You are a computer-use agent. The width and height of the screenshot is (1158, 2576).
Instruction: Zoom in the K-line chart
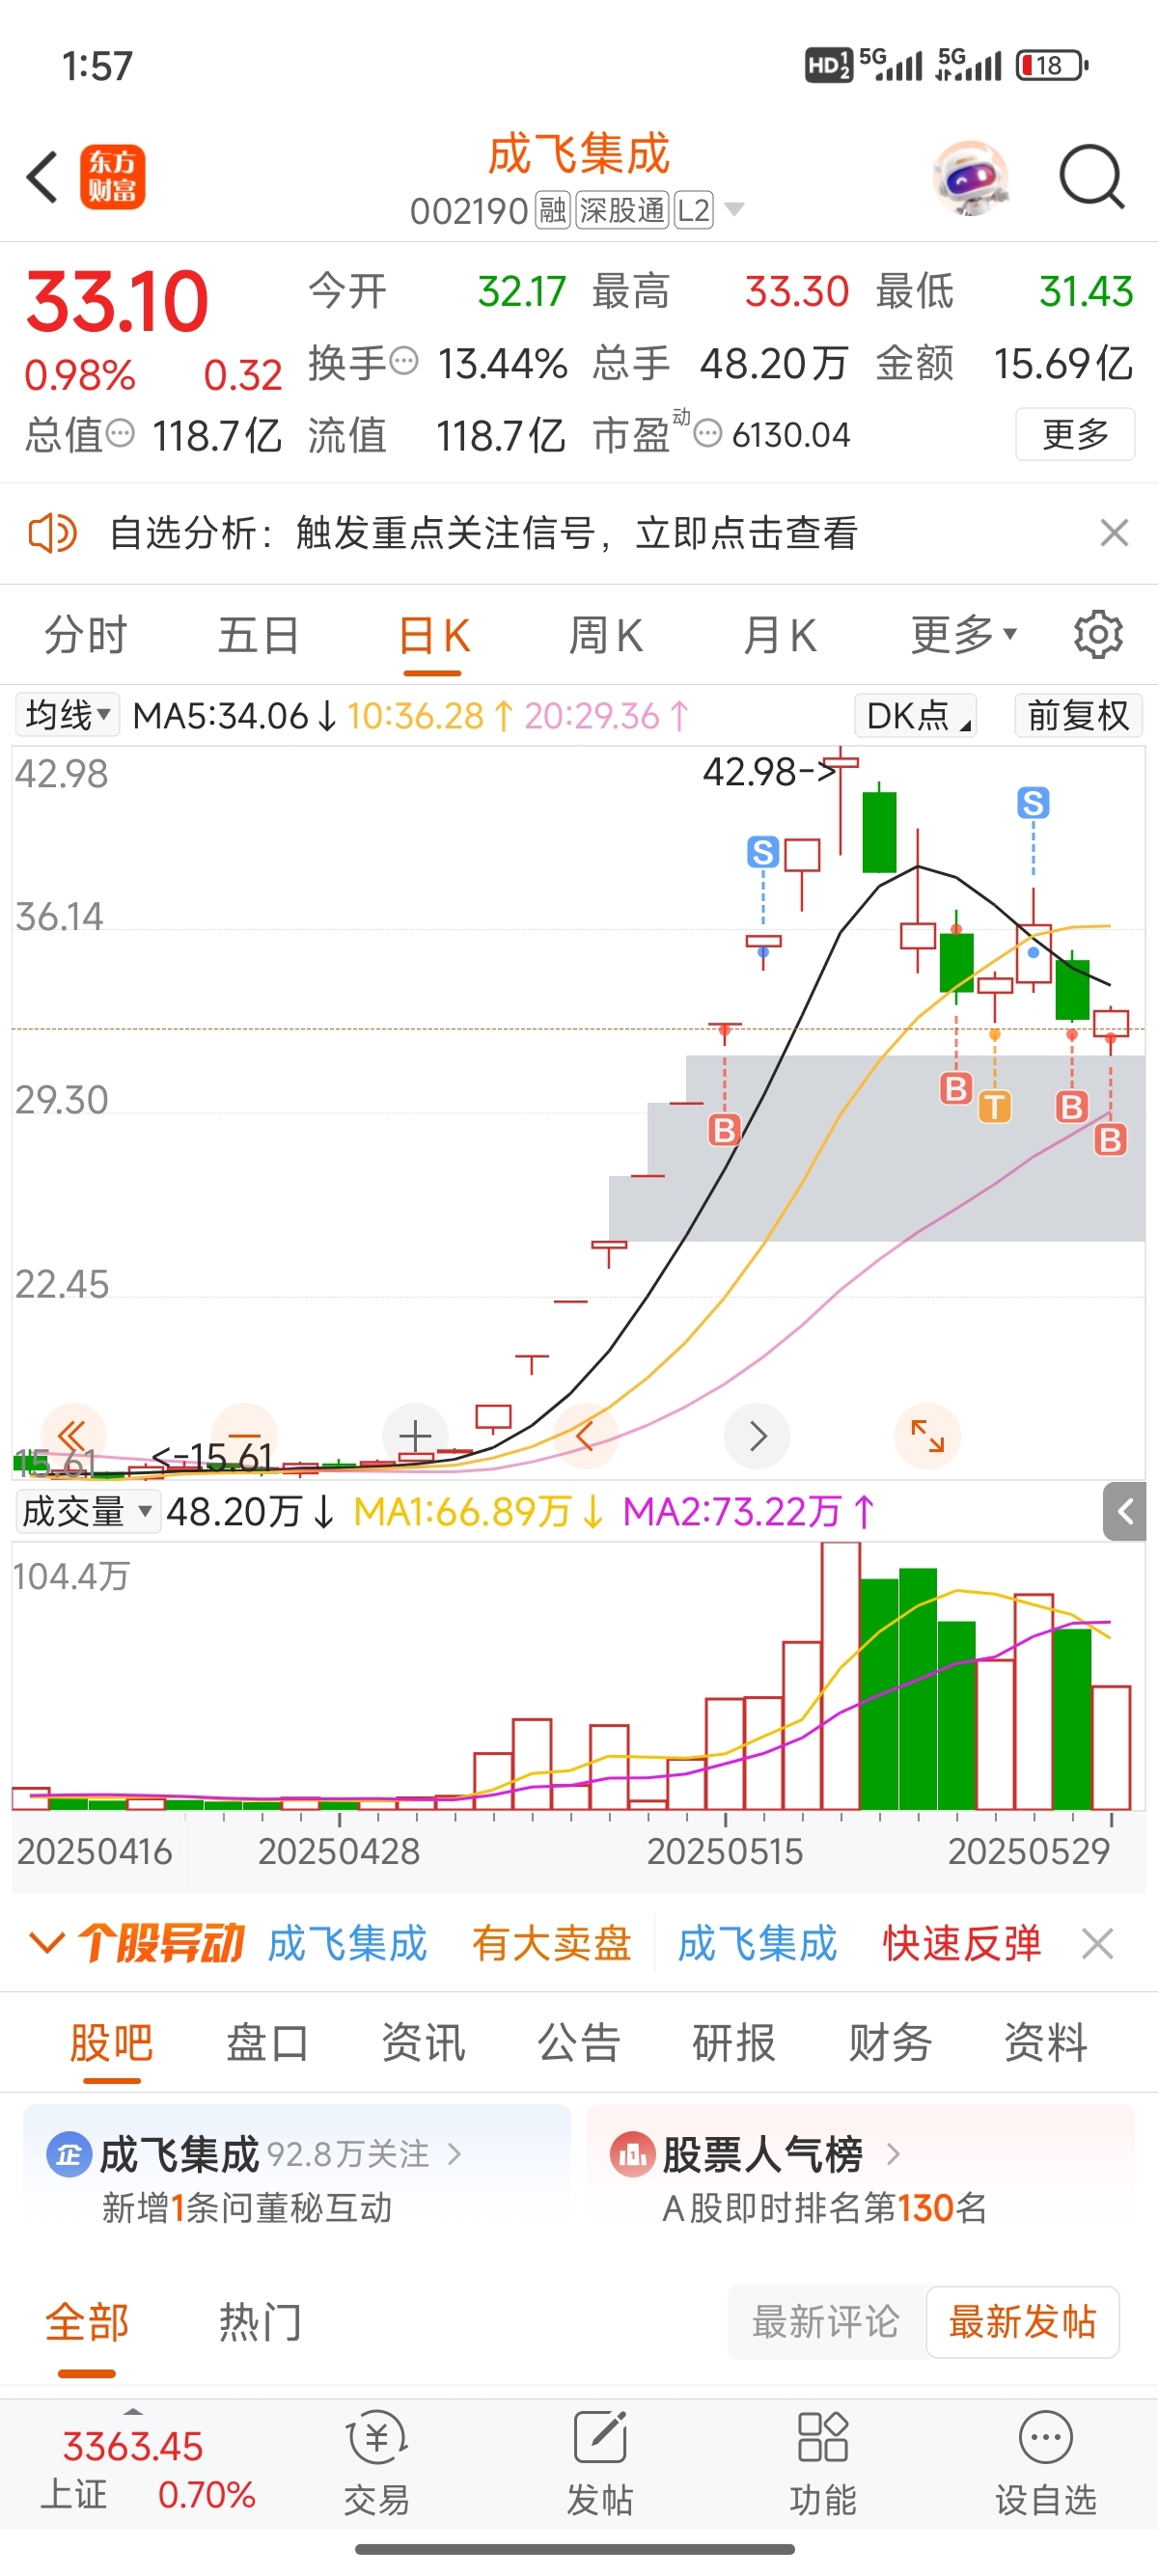[415, 1436]
